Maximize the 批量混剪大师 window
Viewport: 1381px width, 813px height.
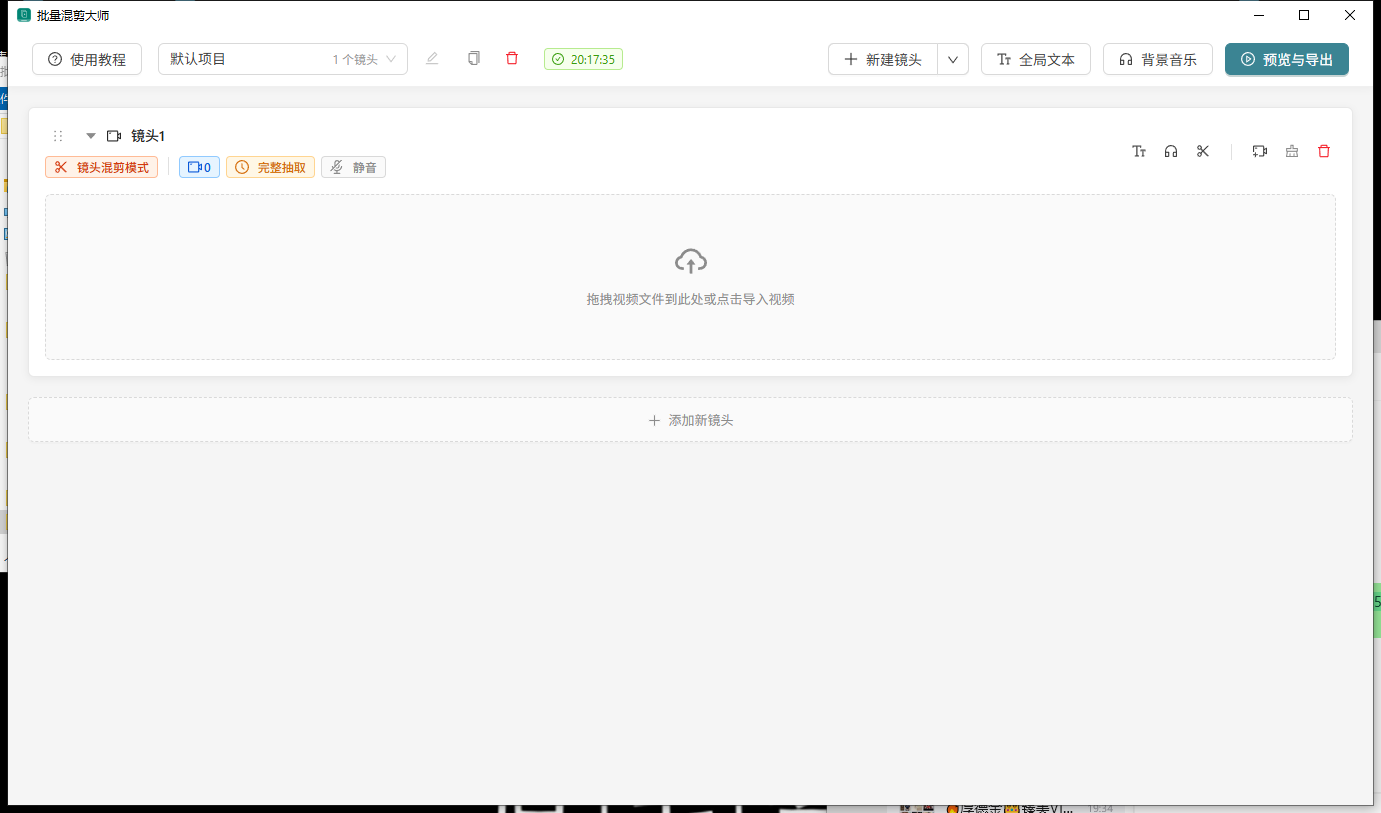point(1304,15)
